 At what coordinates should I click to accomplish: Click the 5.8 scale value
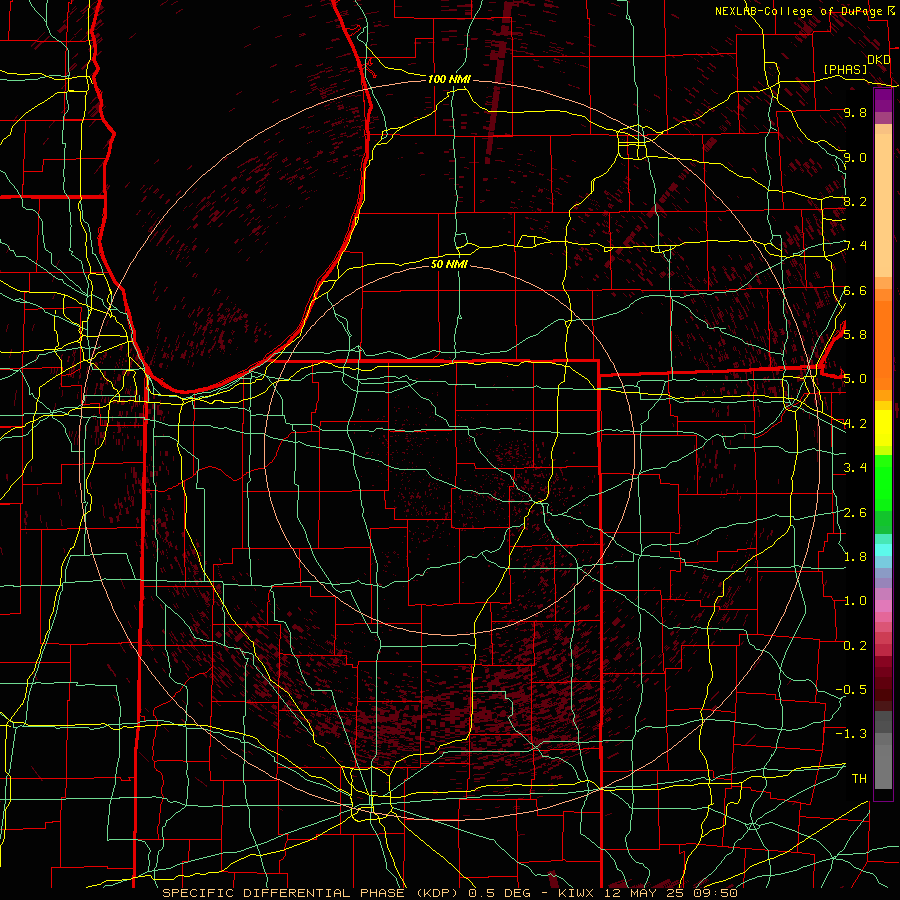tap(855, 334)
